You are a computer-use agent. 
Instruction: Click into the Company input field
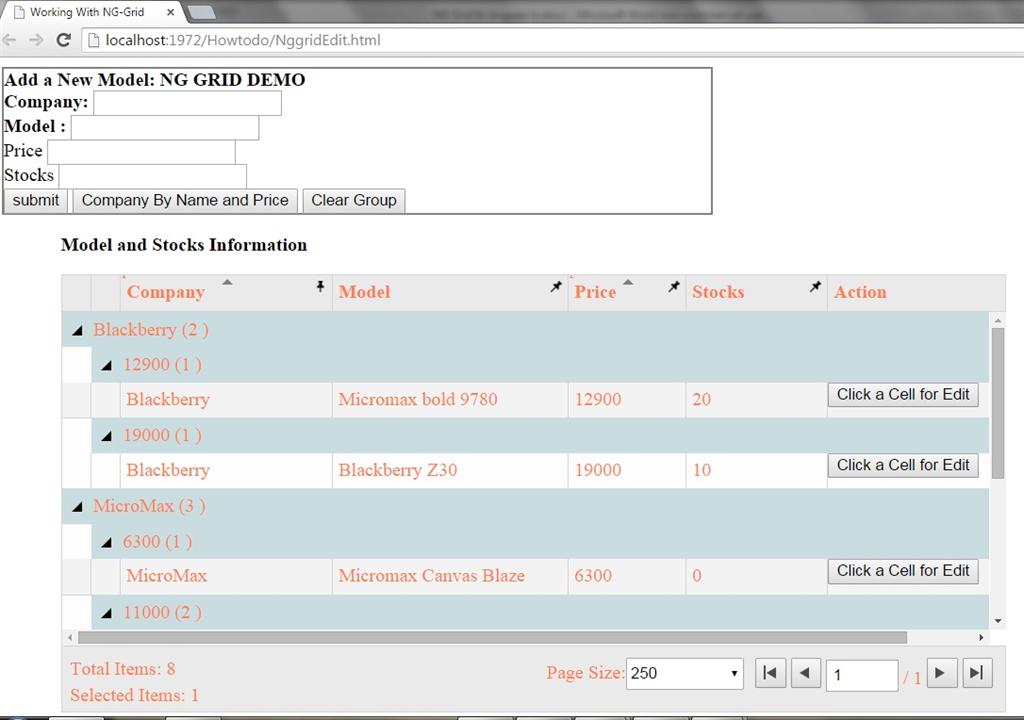(x=187, y=103)
